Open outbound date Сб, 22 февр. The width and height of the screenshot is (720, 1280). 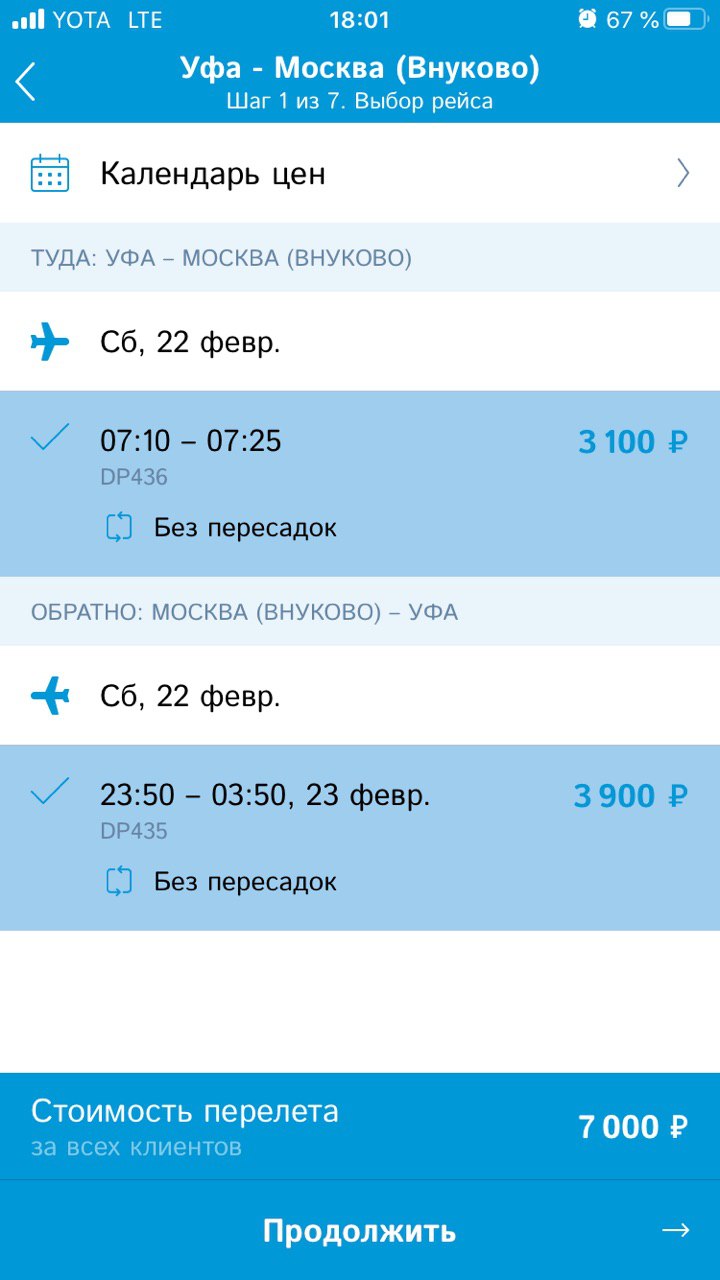[x=190, y=343]
